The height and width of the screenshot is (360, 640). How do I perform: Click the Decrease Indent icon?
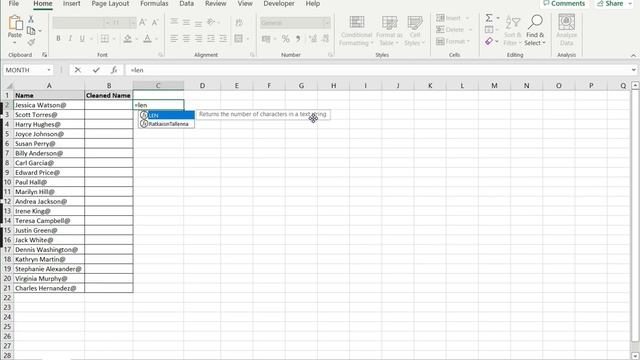click(x=211, y=38)
